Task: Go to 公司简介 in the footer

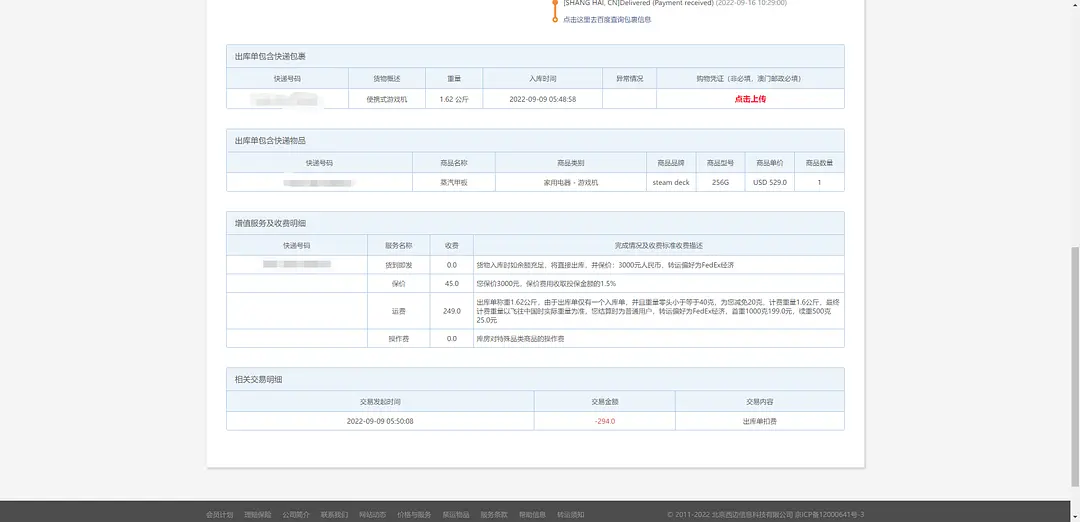Action: (x=296, y=514)
